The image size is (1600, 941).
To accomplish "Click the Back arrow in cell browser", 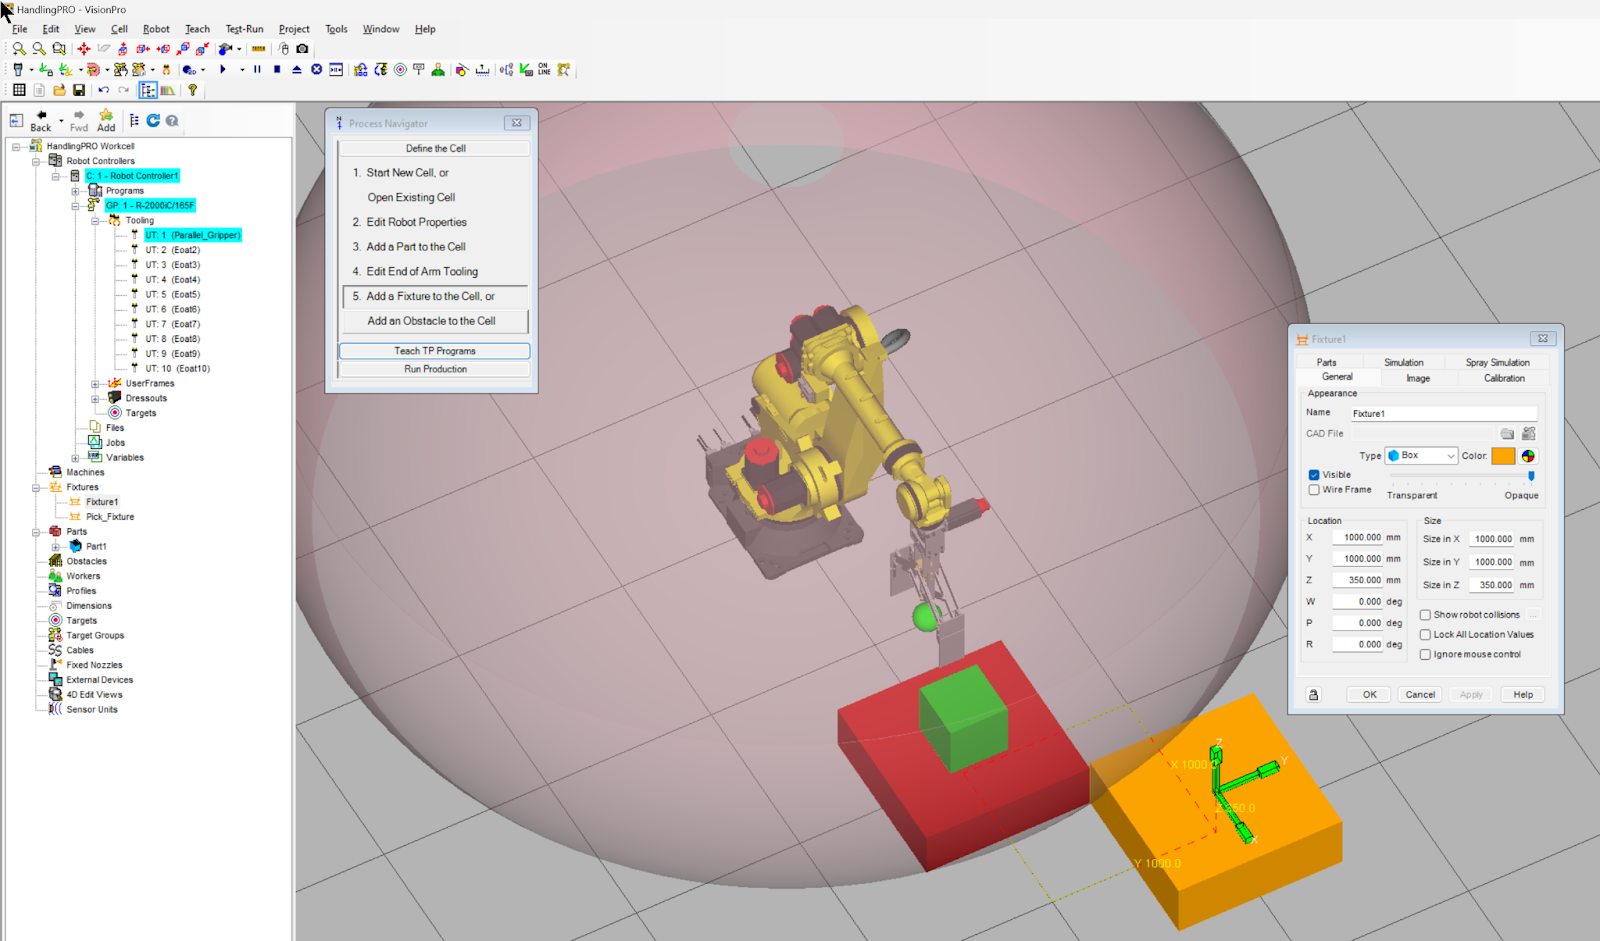I will (x=41, y=120).
